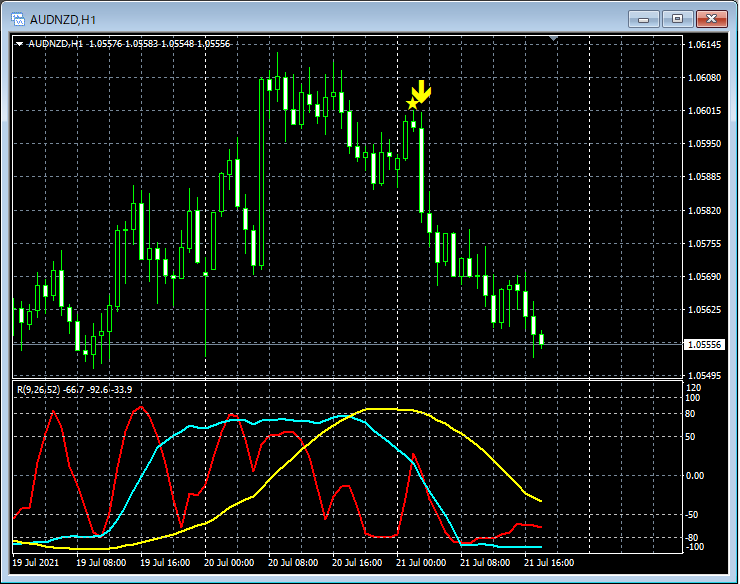
Task: Click the 20 Jul 16:00 time label
Action: pos(357,563)
